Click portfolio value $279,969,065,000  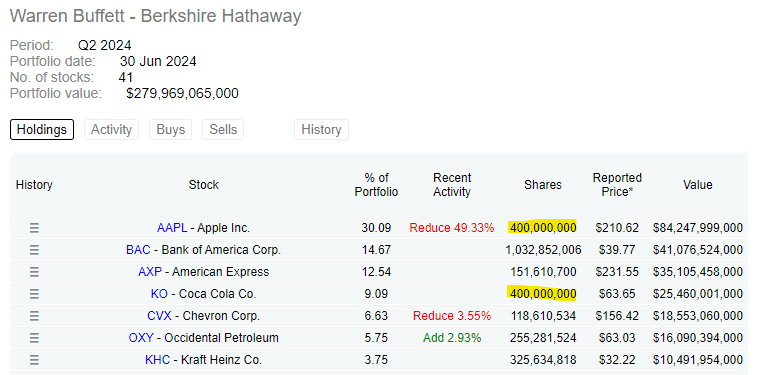(182, 93)
